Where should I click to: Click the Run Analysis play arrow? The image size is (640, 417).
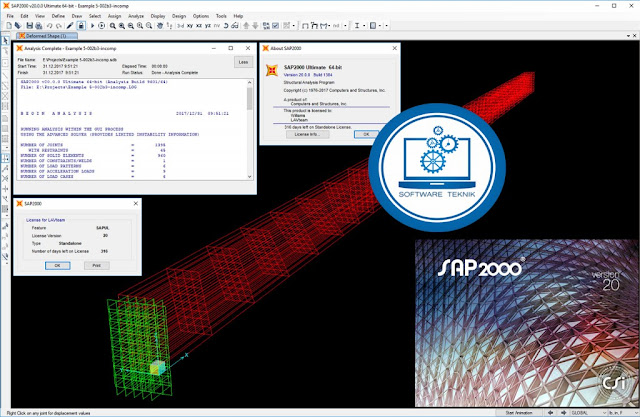92,26
